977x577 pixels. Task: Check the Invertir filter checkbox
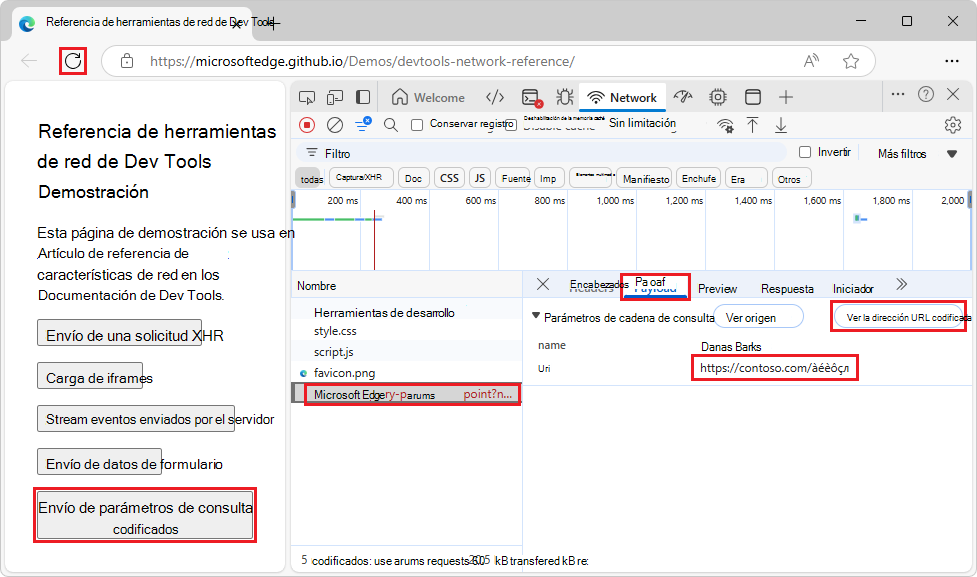[805, 152]
